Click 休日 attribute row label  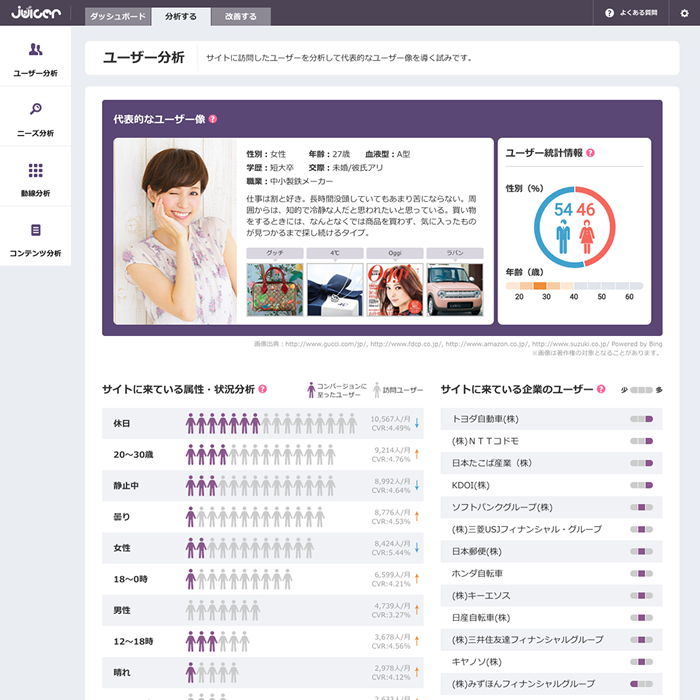(121, 423)
